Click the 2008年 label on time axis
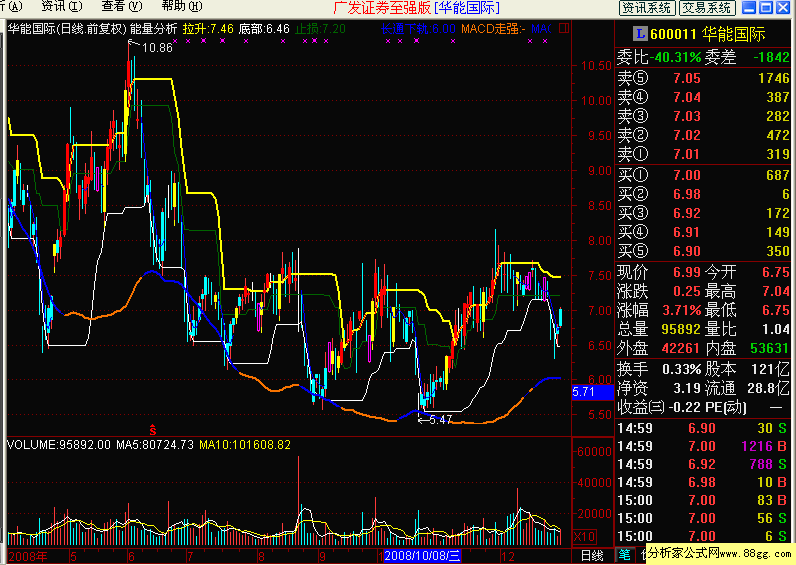This screenshot has width=796, height=565. 28,556
